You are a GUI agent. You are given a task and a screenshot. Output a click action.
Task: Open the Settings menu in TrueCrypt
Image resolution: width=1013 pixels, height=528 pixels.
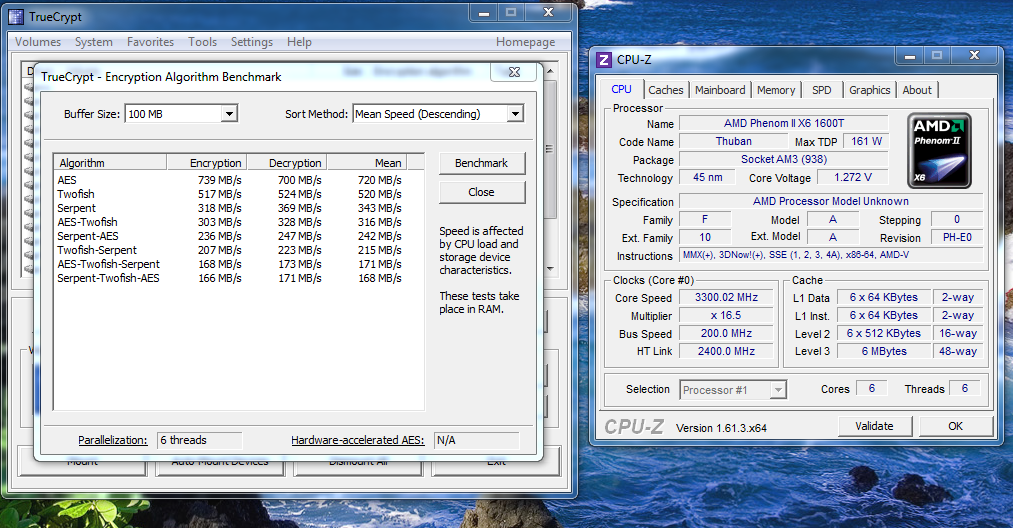[x=252, y=41]
